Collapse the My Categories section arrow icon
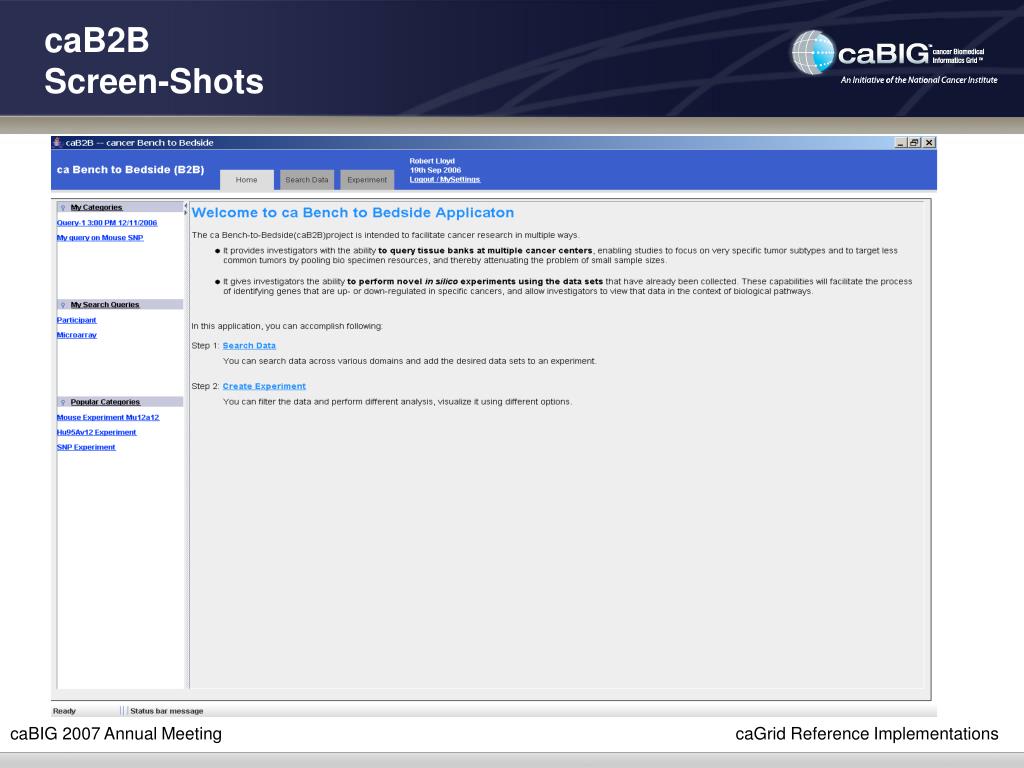The height and width of the screenshot is (768, 1024). (x=63, y=208)
